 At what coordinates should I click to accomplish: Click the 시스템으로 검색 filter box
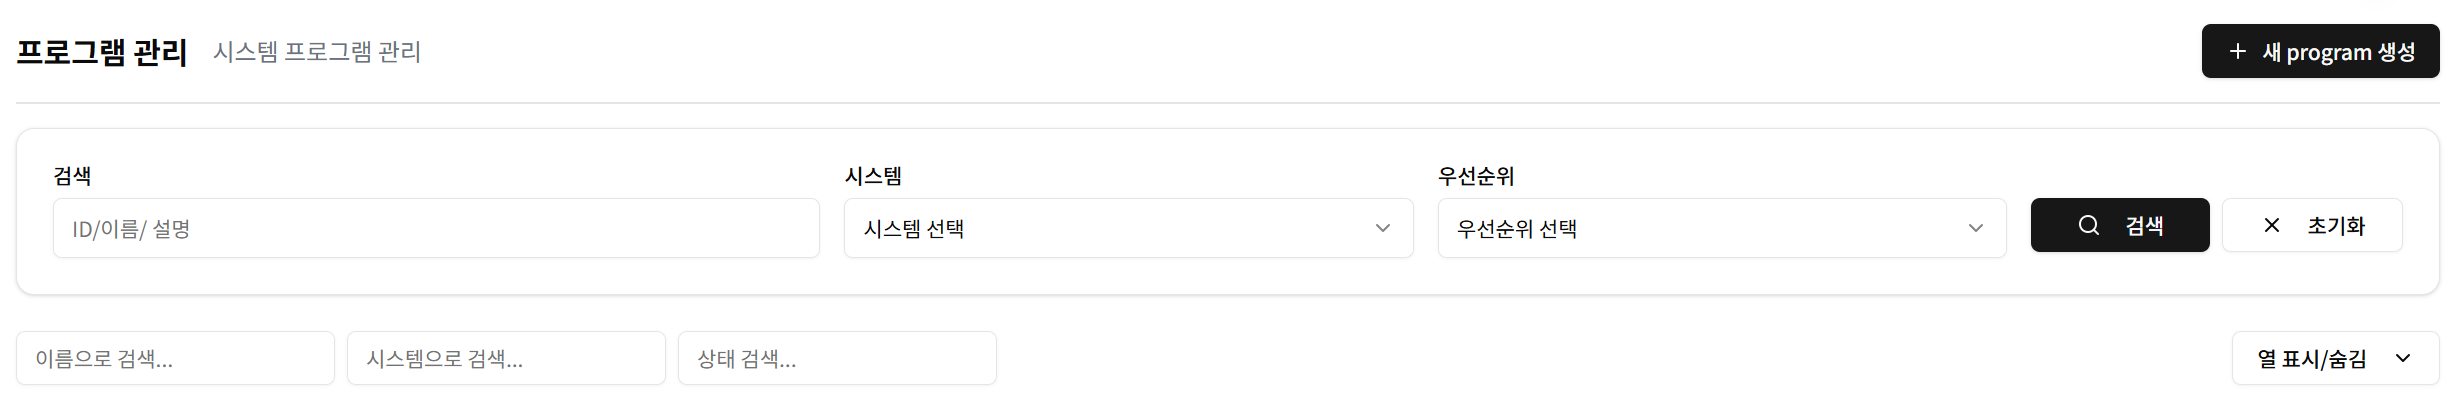pyautogui.click(x=506, y=358)
